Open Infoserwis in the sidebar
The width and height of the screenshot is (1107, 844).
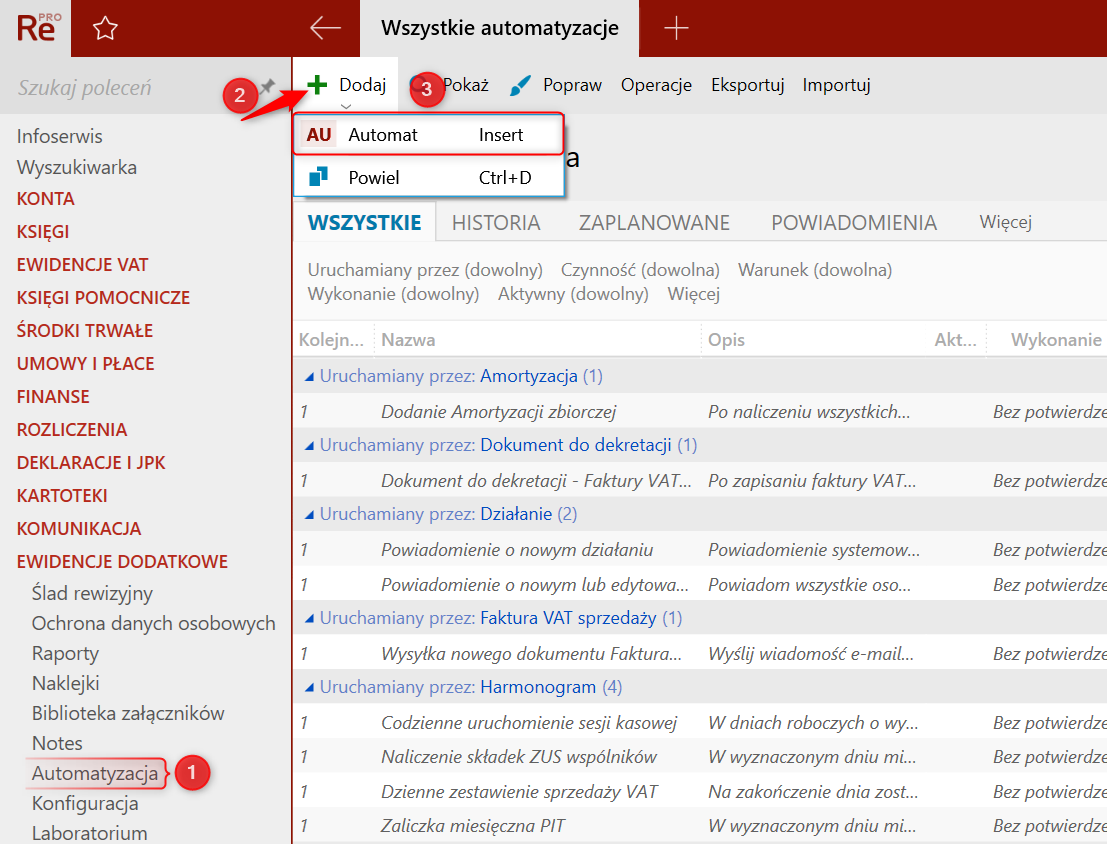(x=59, y=136)
